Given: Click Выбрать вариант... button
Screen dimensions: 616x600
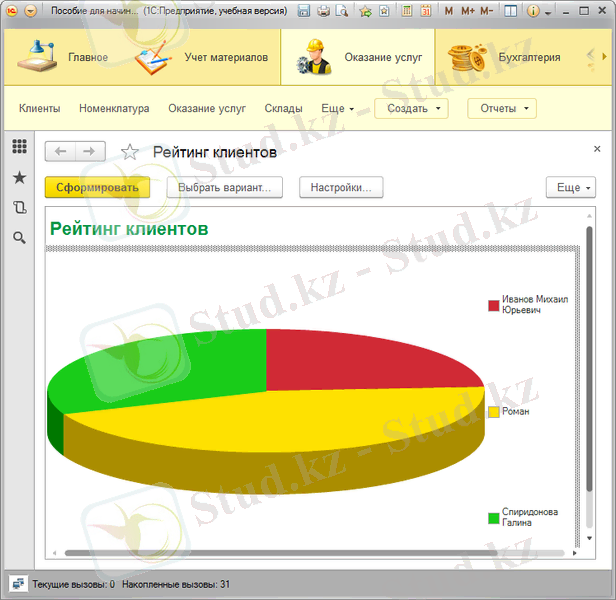Looking at the screenshot, I should 225,187.
